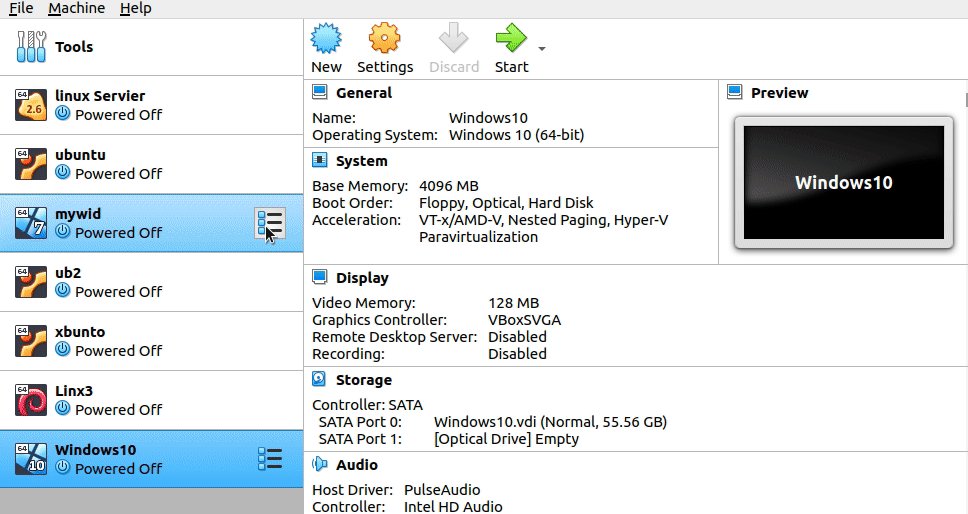
Task: Open the Audio settings header link
Action: 357,465
